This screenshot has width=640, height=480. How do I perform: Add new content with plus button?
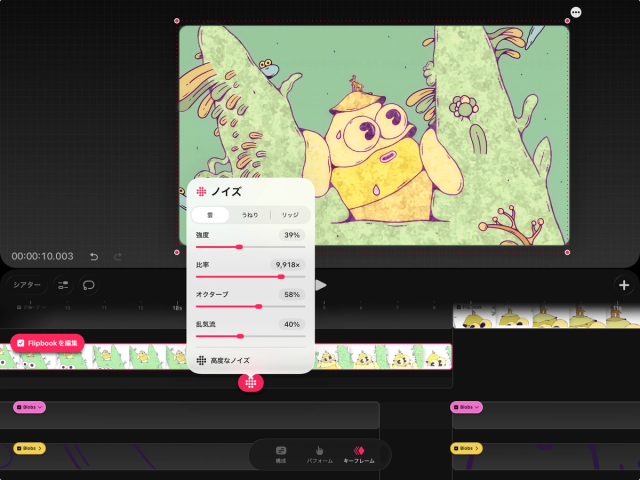(624, 285)
